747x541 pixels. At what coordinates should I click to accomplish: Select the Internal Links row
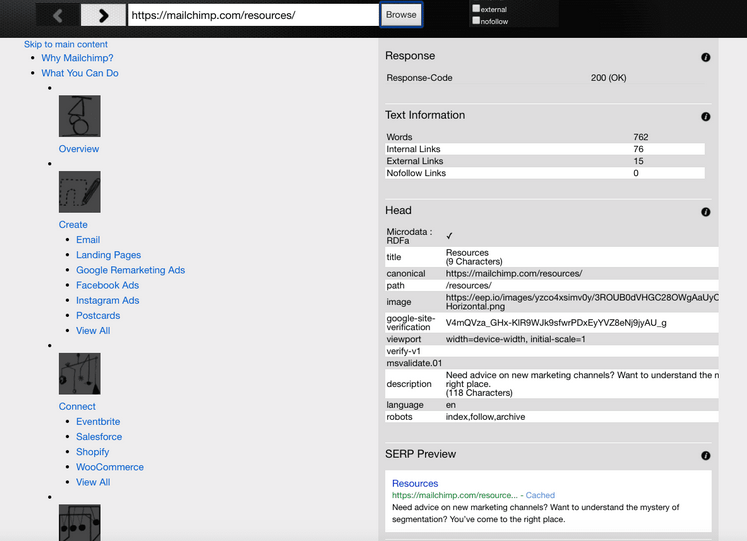[545, 149]
